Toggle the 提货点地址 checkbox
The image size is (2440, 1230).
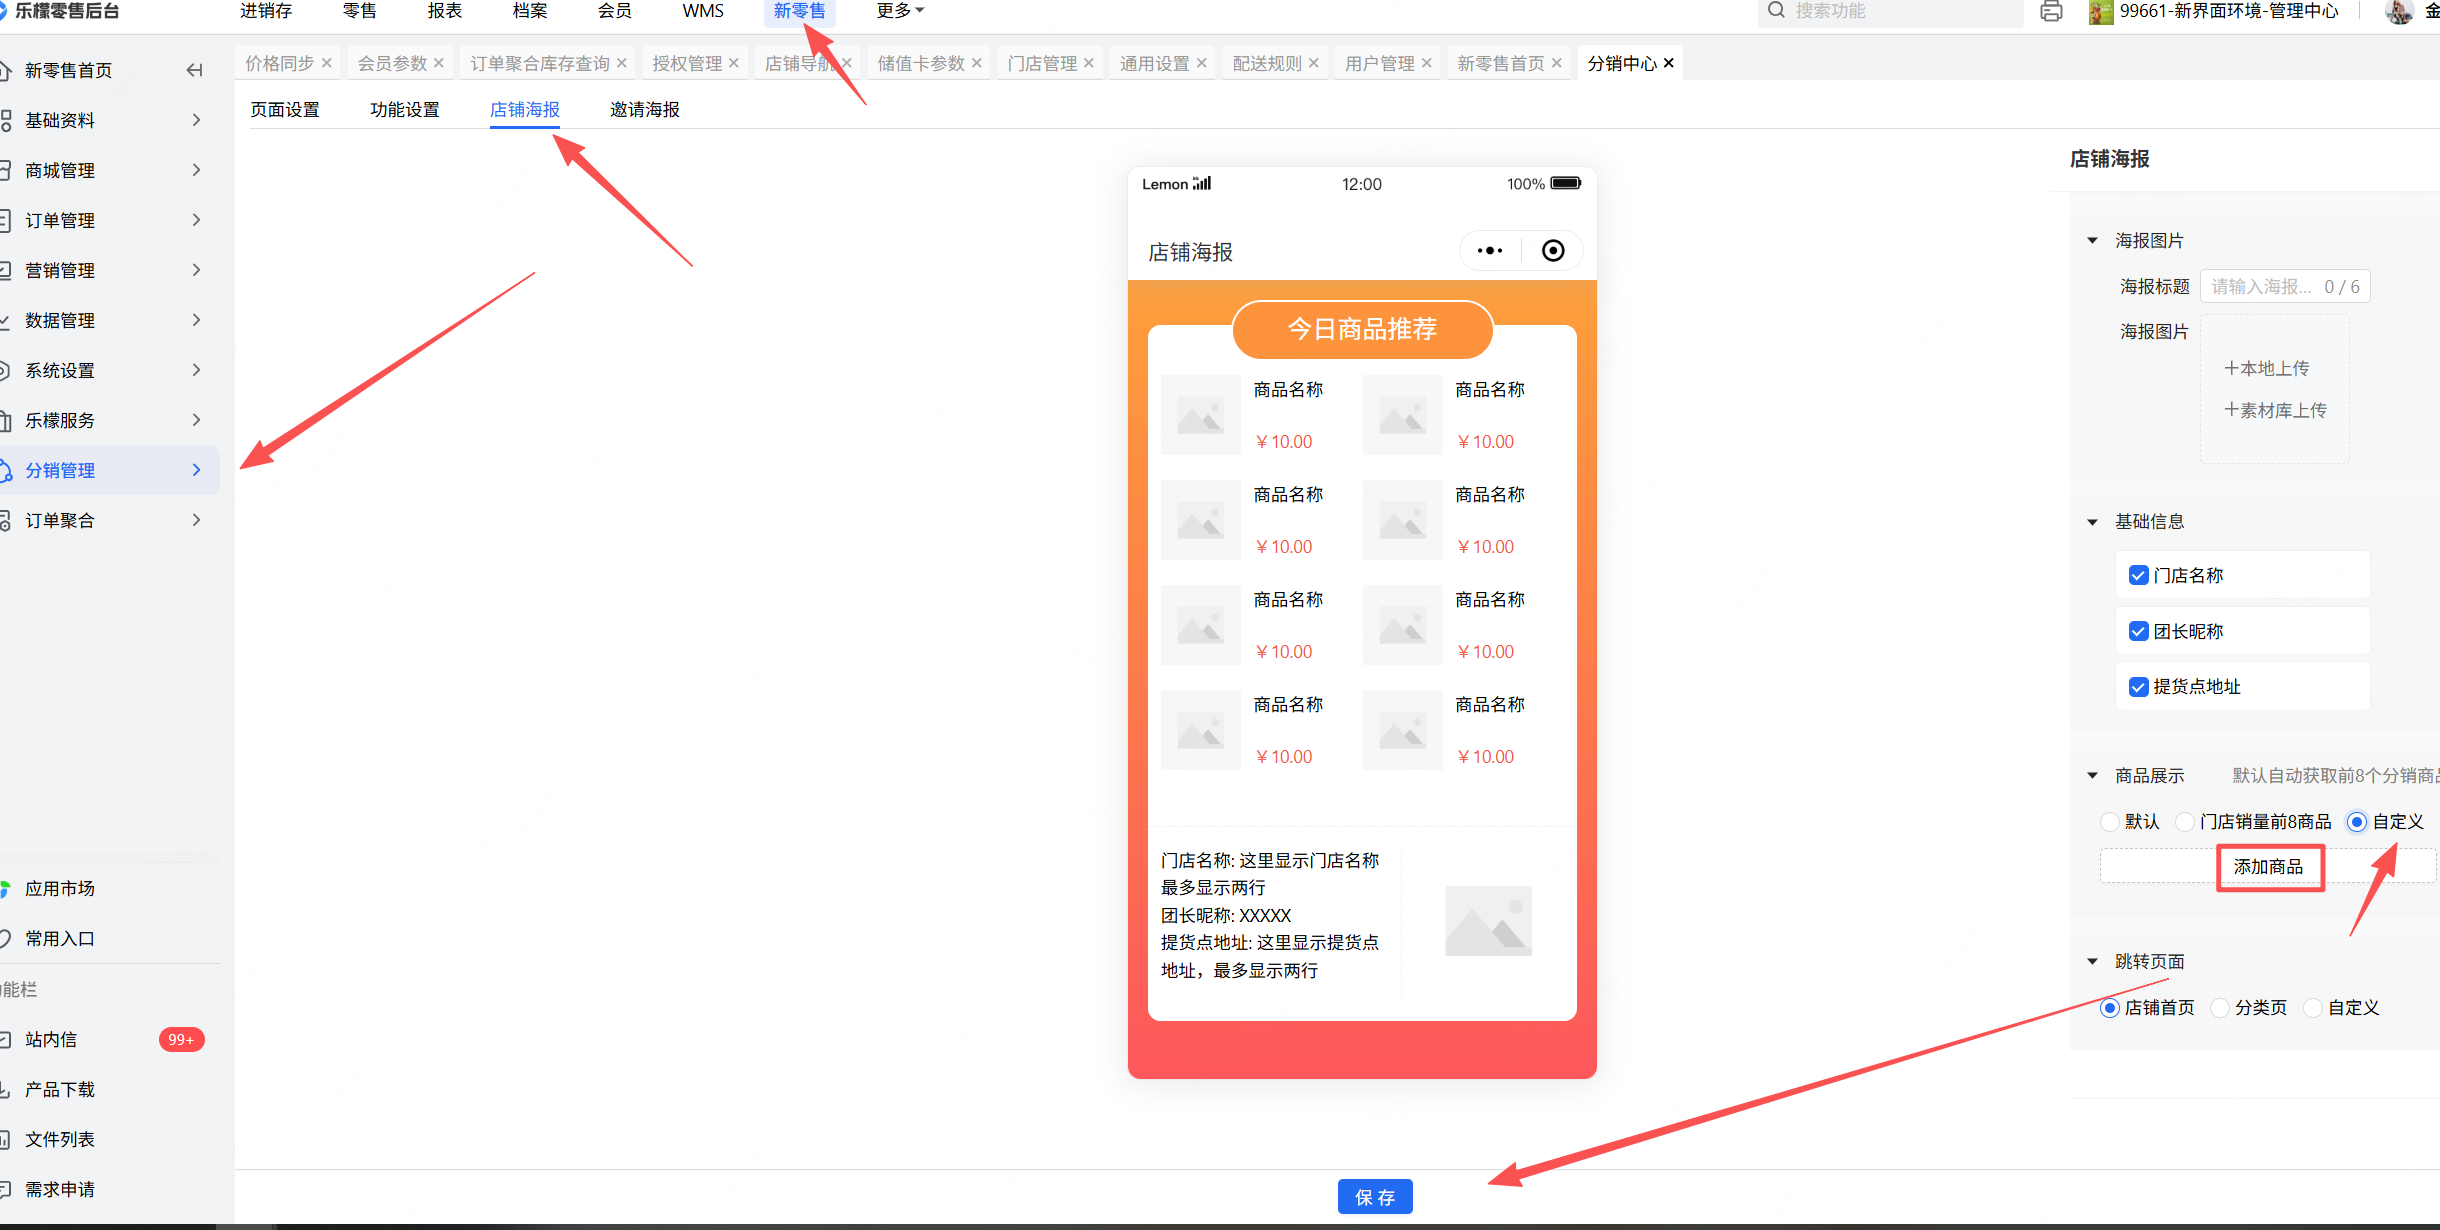coord(2139,687)
